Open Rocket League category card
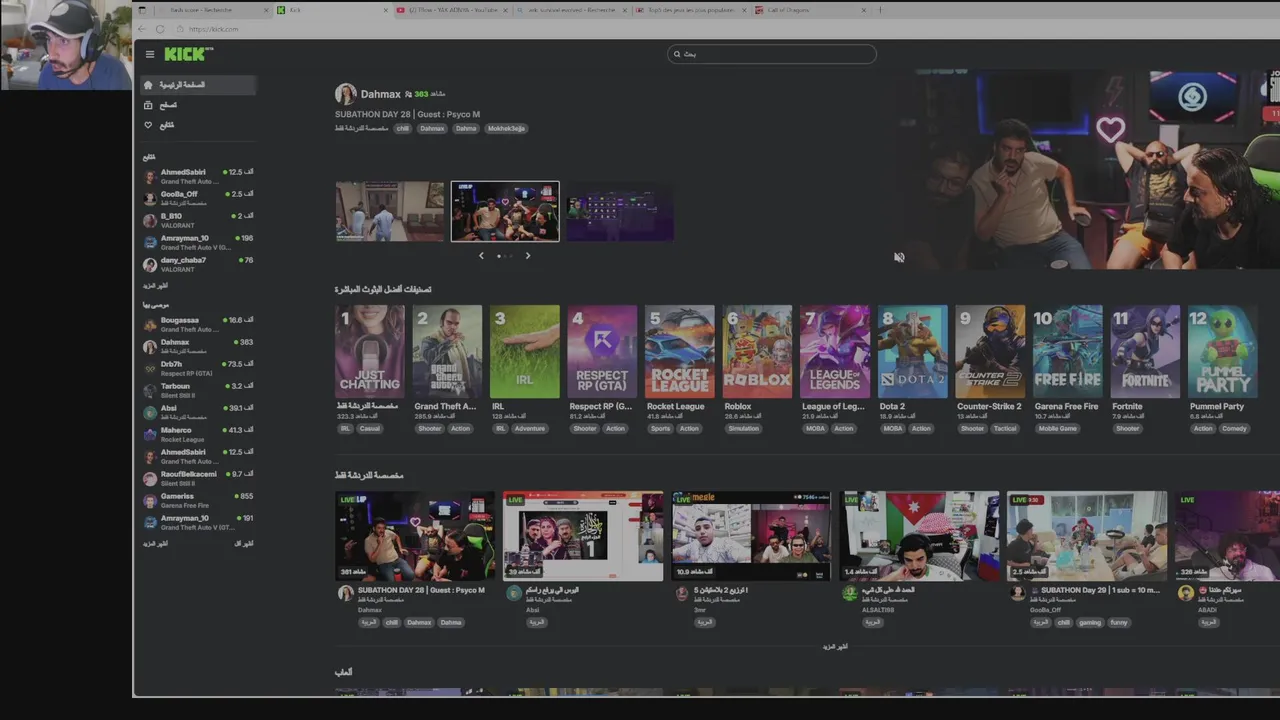This screenshot has height=720, width=1280. [680, 352]
